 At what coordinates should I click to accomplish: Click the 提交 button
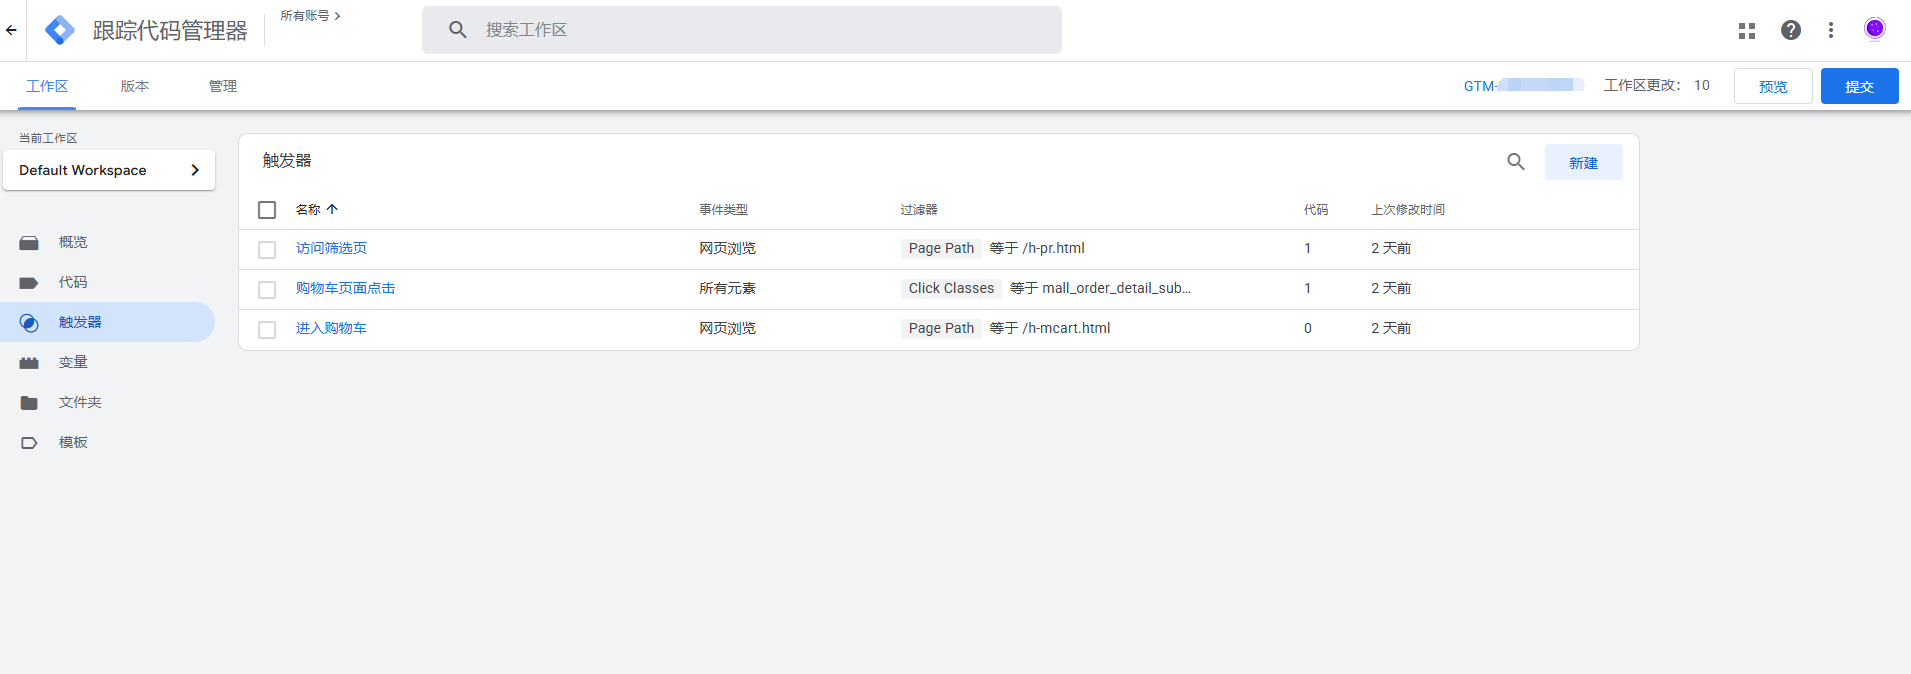point(1860,86)
